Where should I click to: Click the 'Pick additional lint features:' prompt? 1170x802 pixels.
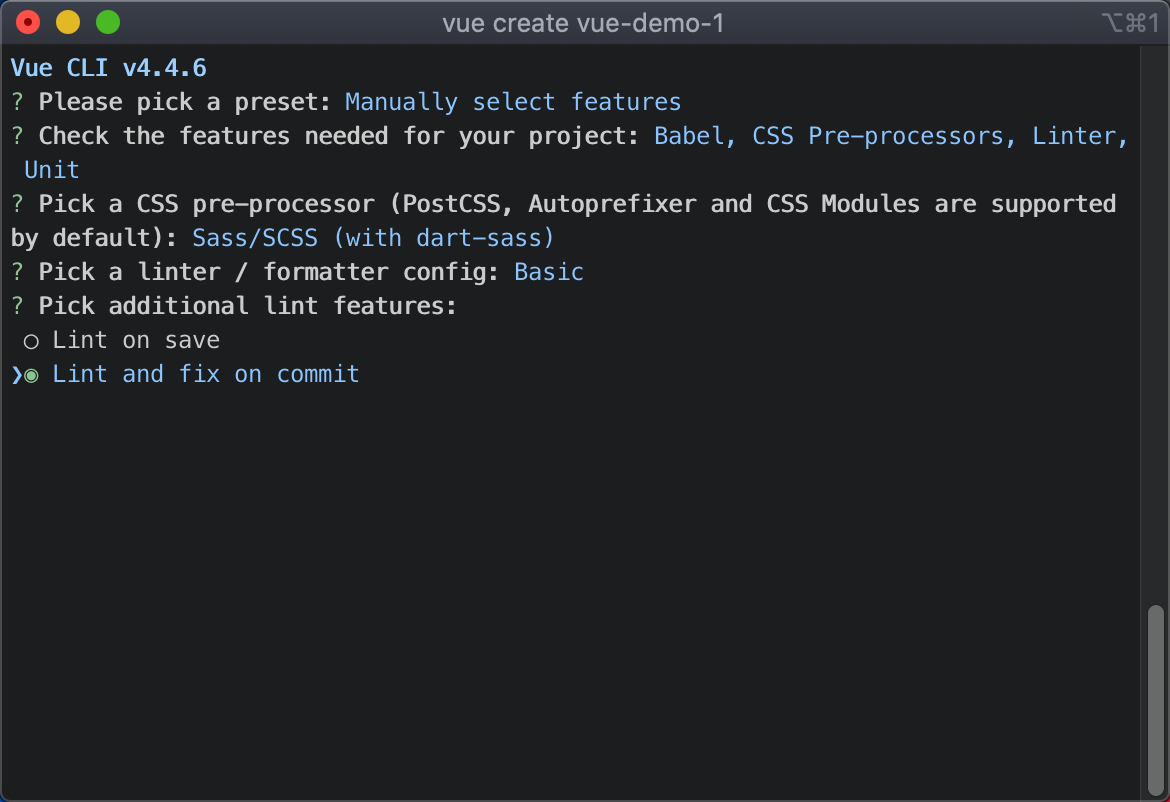(247, 306)
